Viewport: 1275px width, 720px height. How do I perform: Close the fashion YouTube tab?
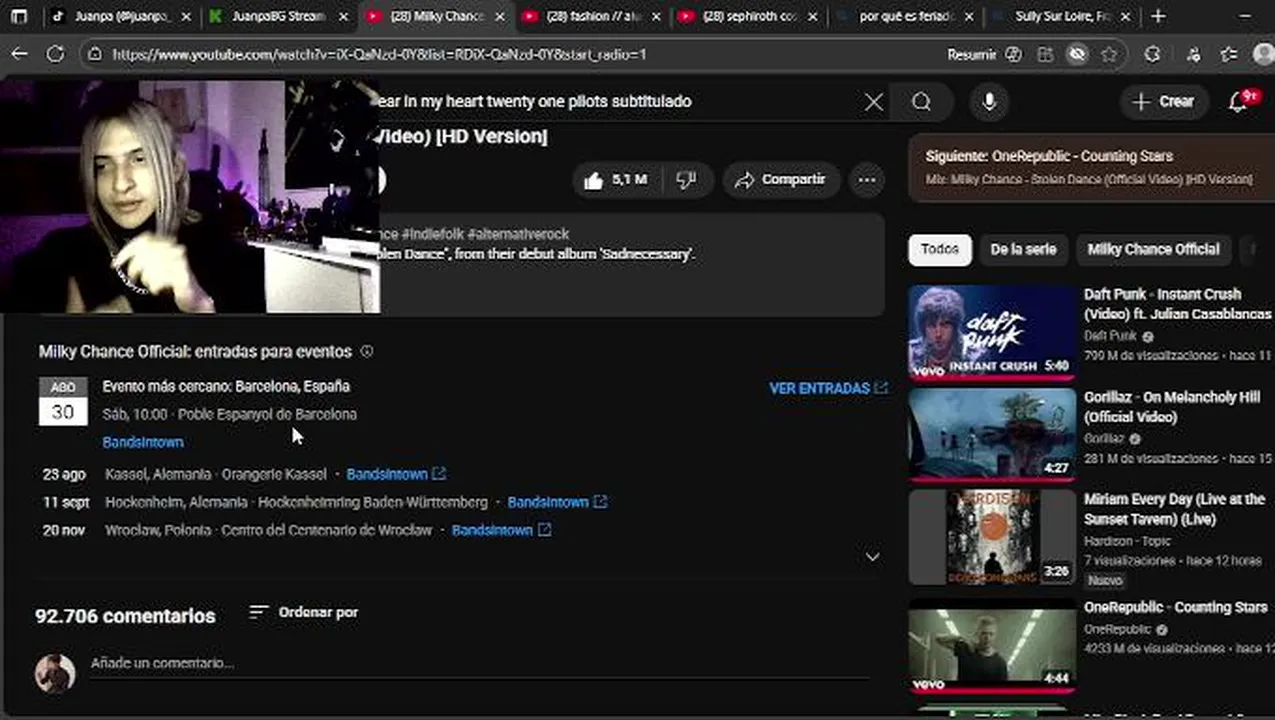(x=654, y=16)
